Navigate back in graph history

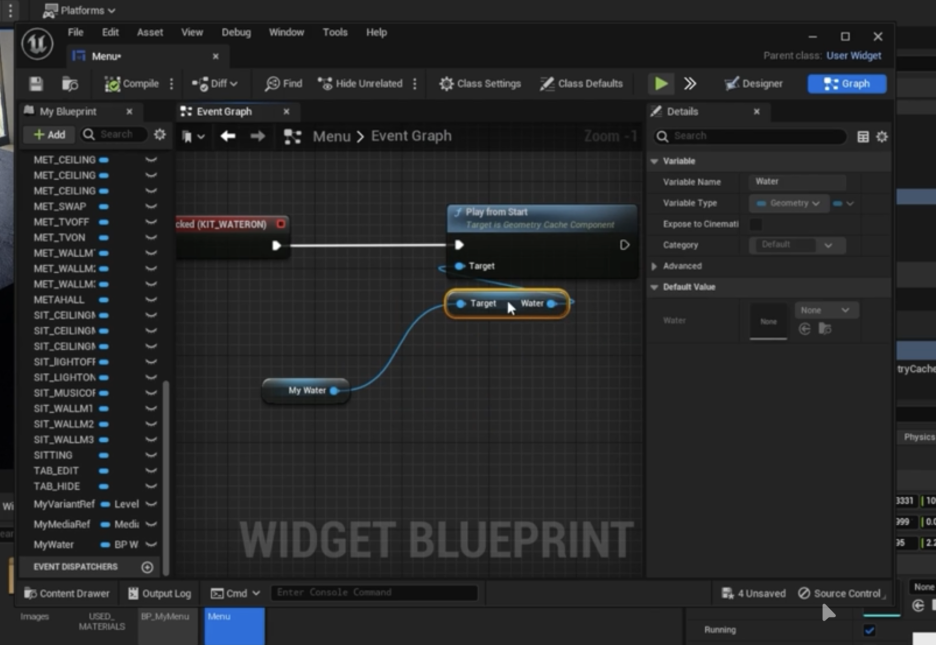pyautogui.click(x=227, y=136)
